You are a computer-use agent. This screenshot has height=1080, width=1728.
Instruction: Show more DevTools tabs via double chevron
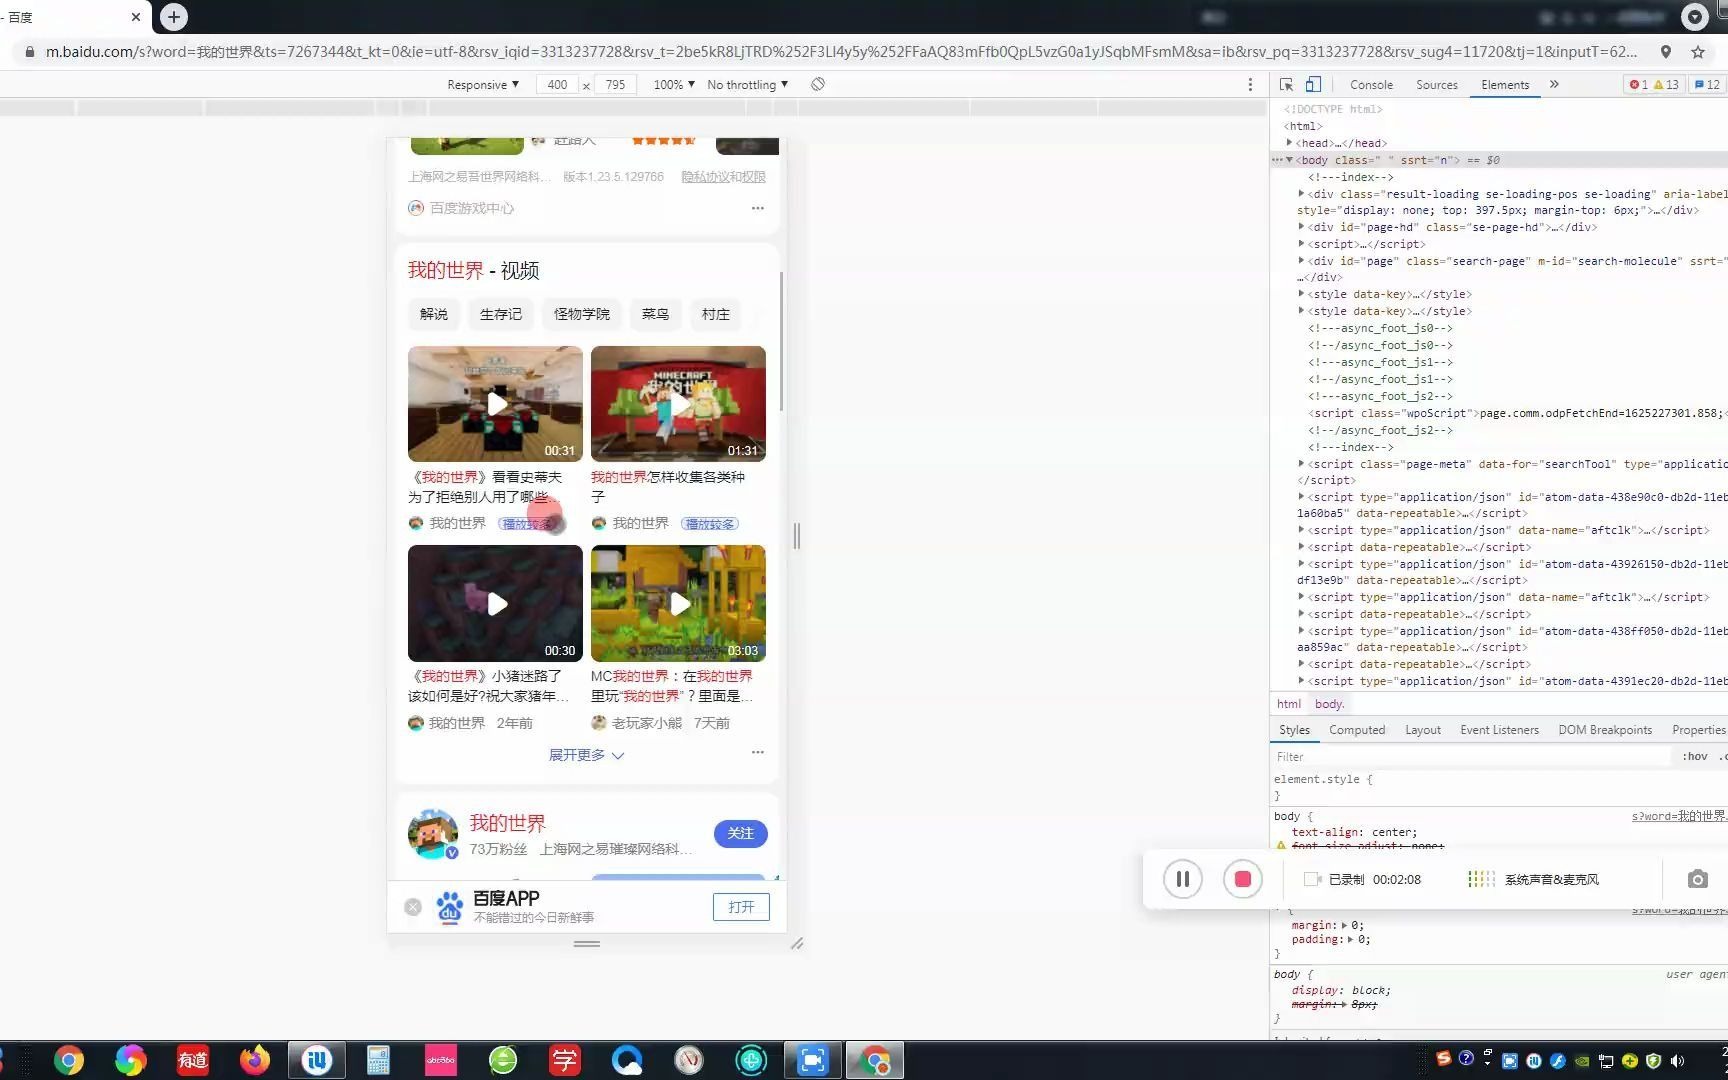1554,85
